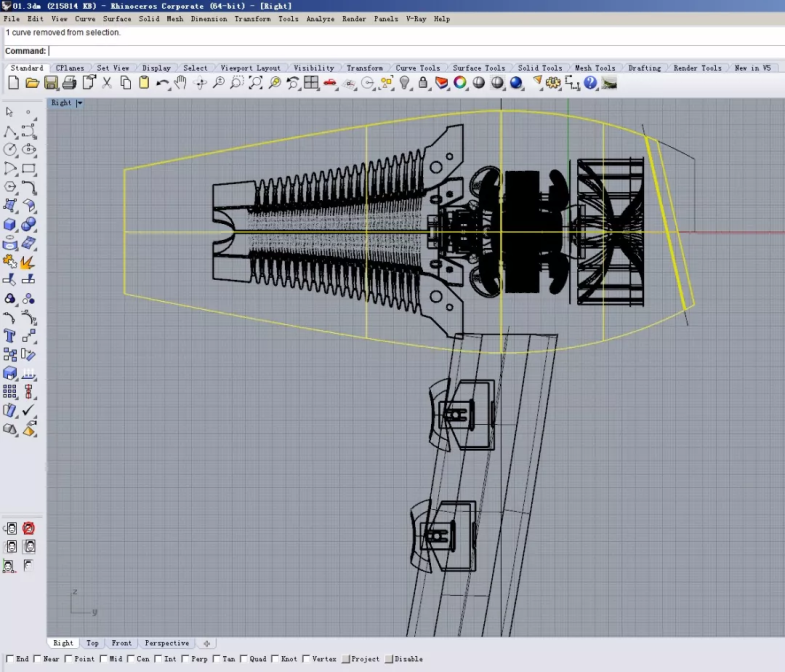The height and width of the screenshot is (672, 785).
Task: Click the Save file icon
Action: (50, 83)
